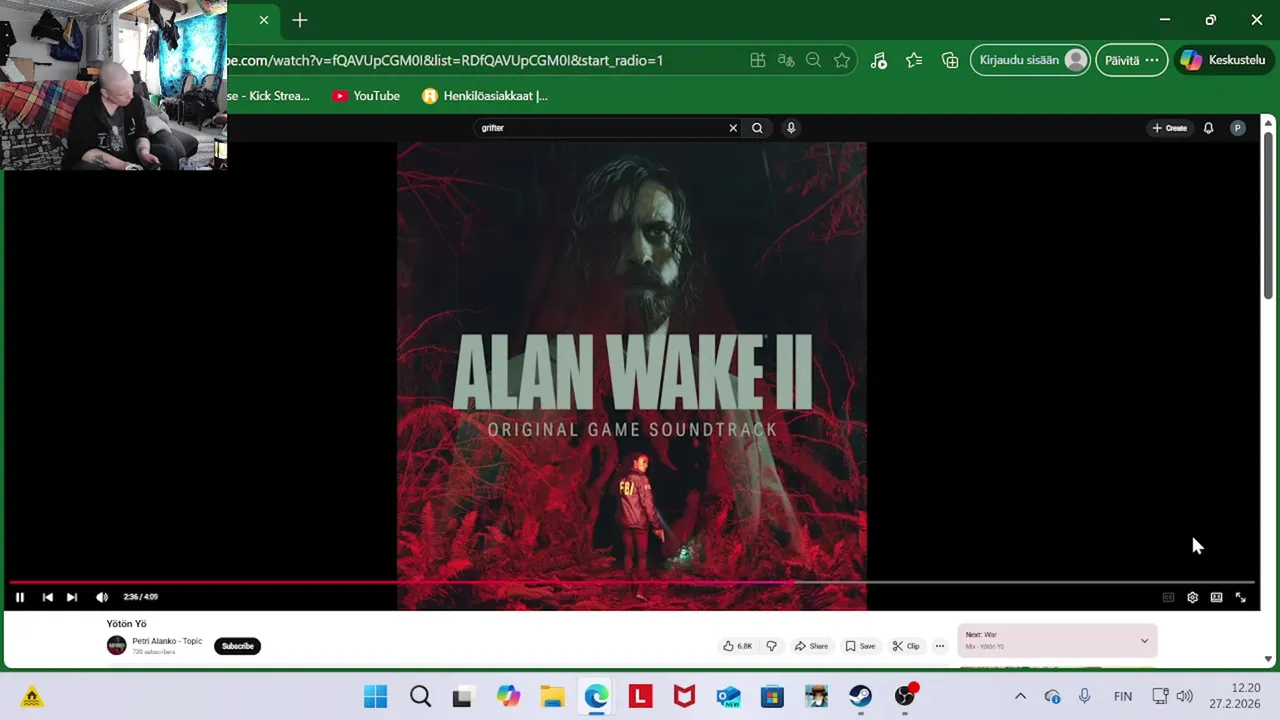This screenshot has height=720, width=1280.
Task: Pause the YouTube video
Action: [19, 597]
